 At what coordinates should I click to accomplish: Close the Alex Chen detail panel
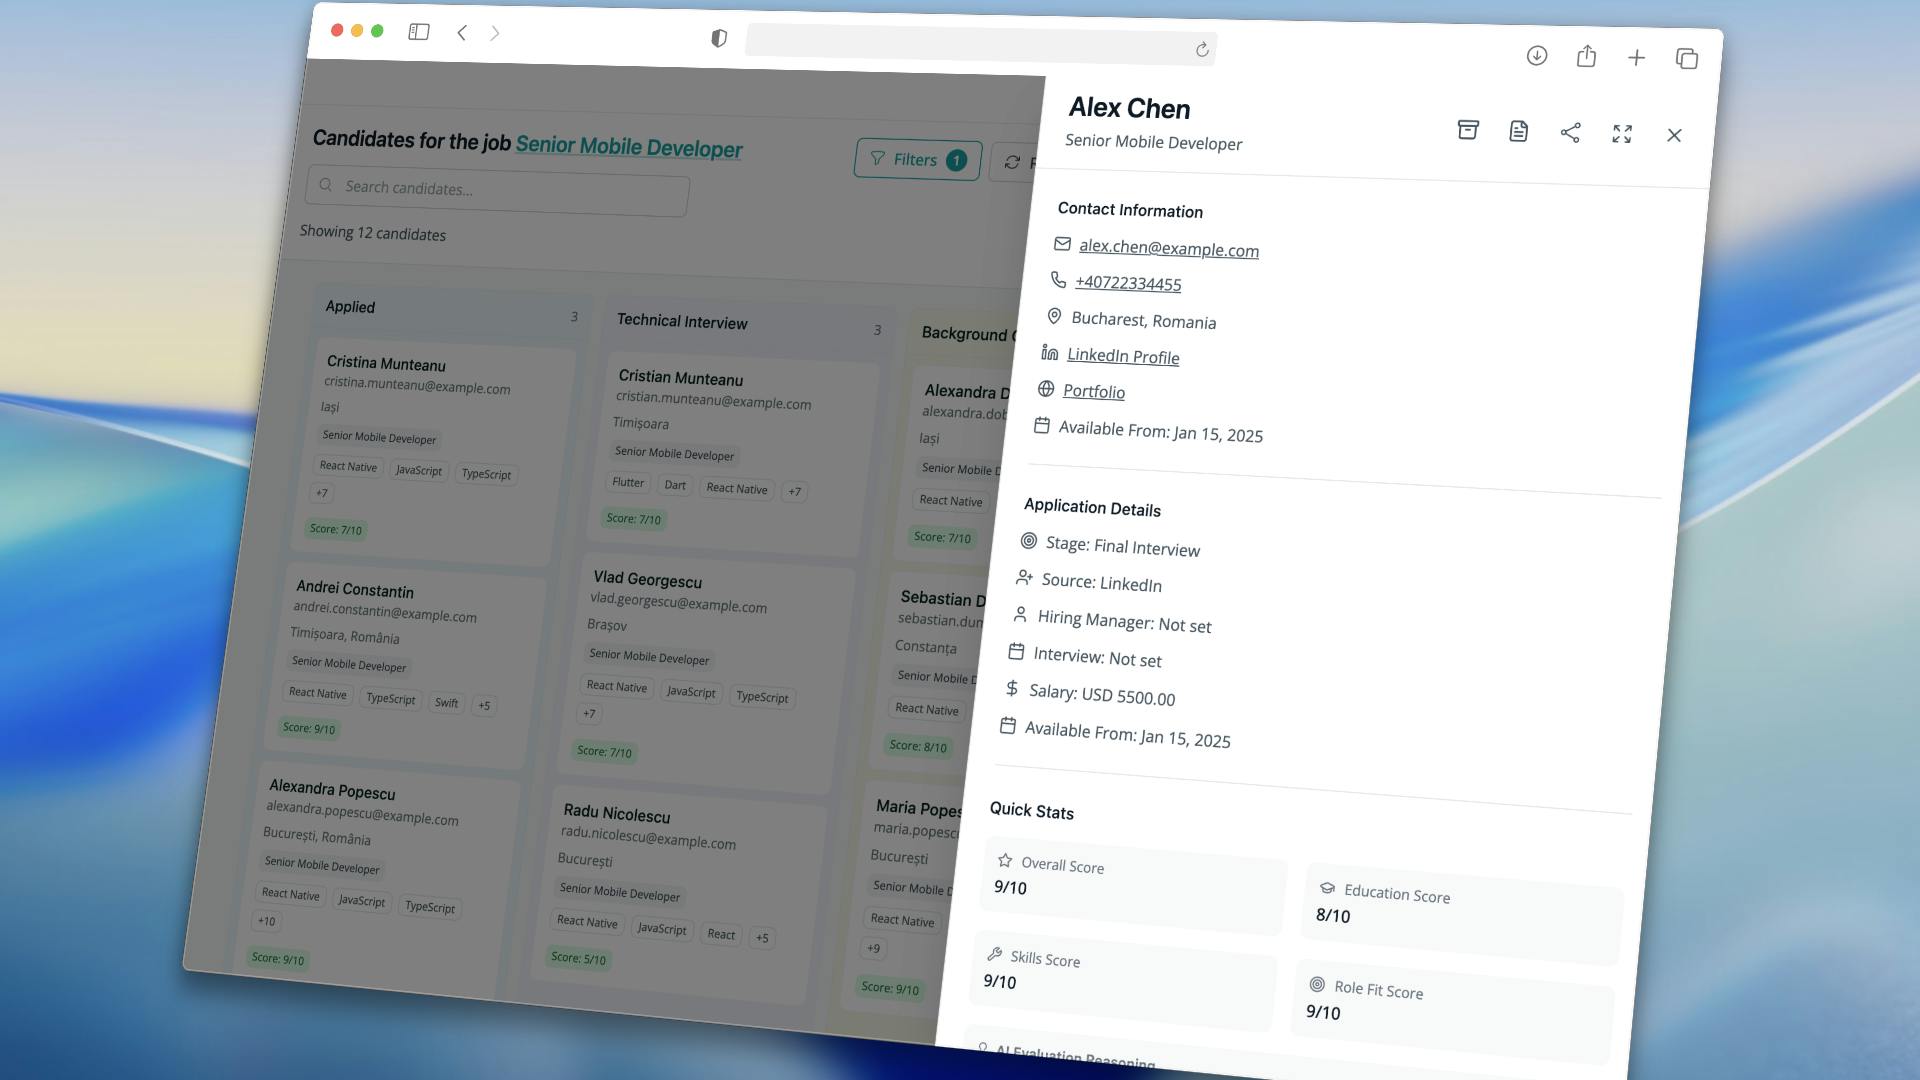coord(1674,135)
